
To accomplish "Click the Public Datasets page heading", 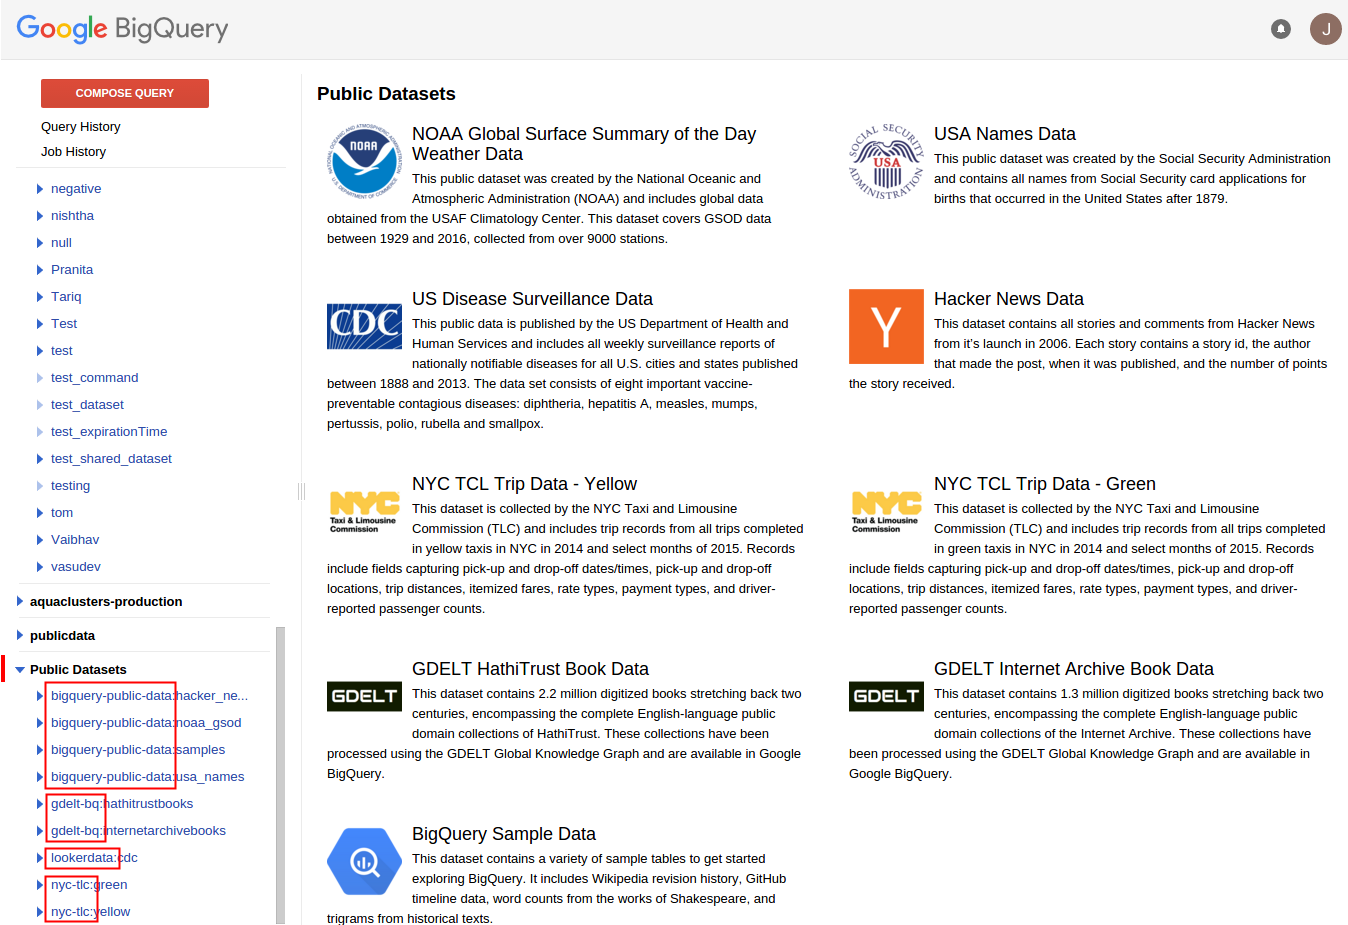I will point(386,94).
